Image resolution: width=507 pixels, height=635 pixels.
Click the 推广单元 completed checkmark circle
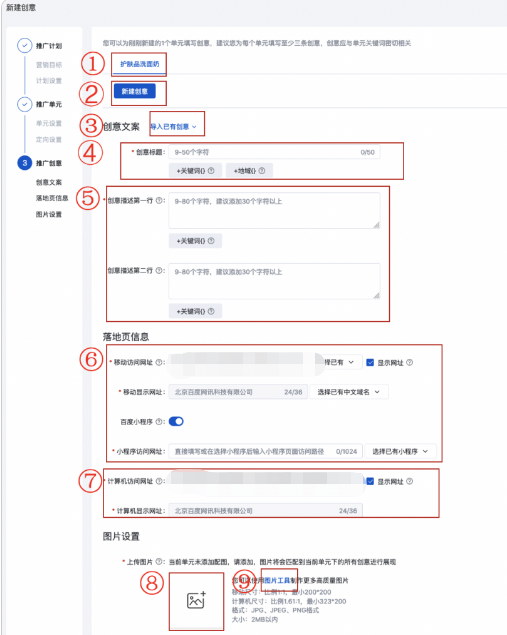point(24,104)
